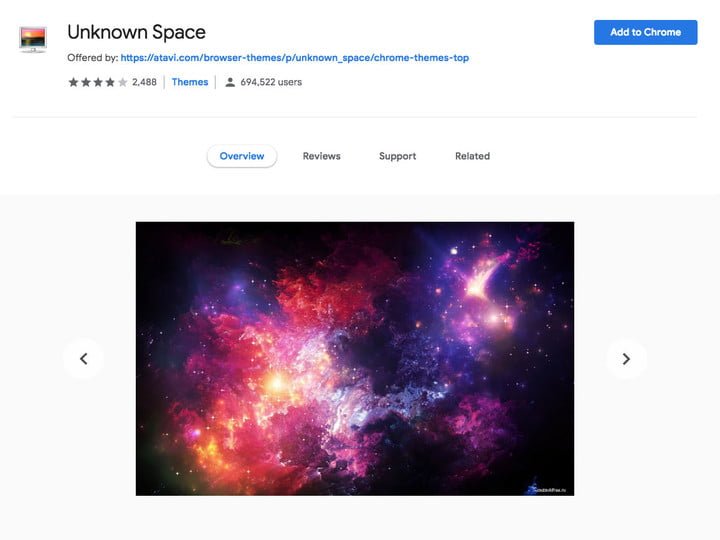Screen dimensions: 720x540
Task: Click the fourth rating star
Action: (x=110, y=82)
